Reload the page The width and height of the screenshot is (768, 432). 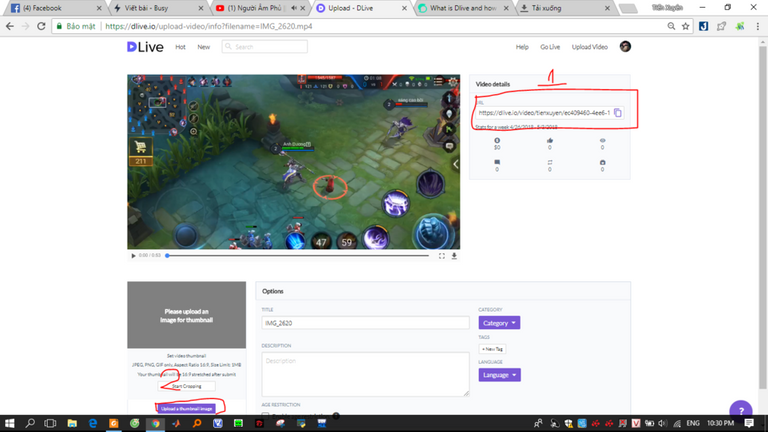point(41,26)
